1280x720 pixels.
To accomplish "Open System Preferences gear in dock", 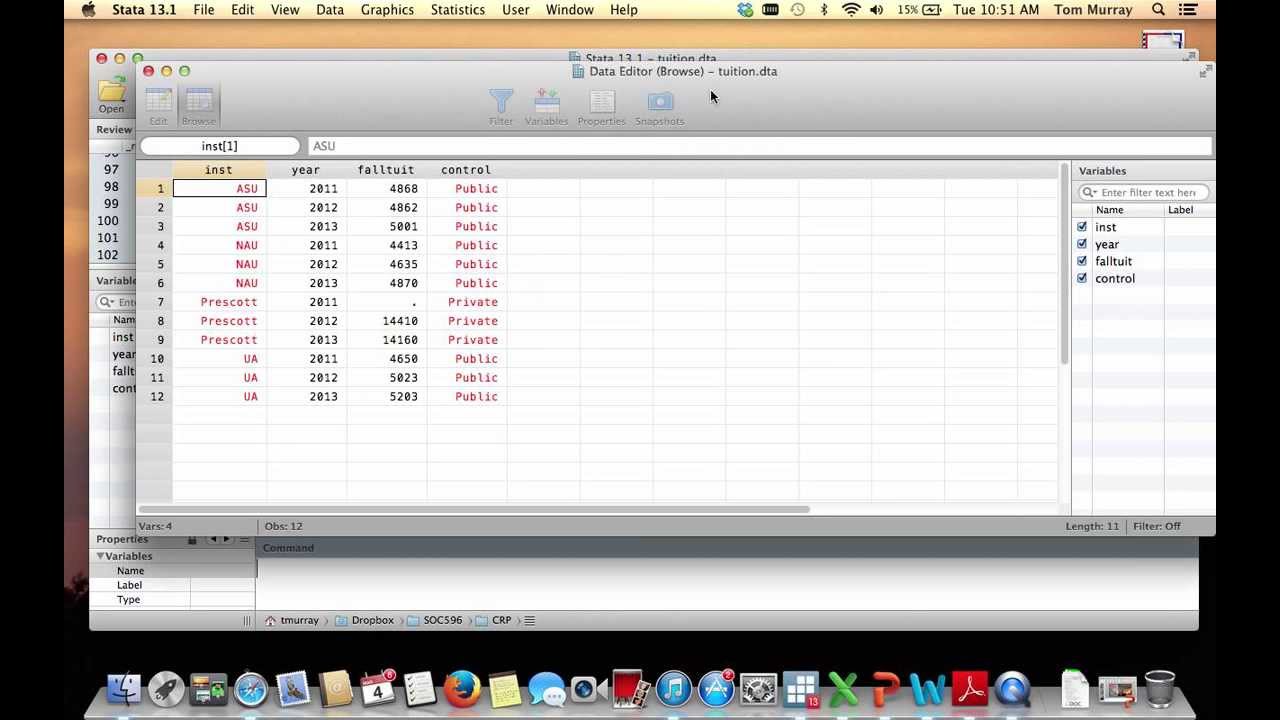I will click(x=759, y=689).
